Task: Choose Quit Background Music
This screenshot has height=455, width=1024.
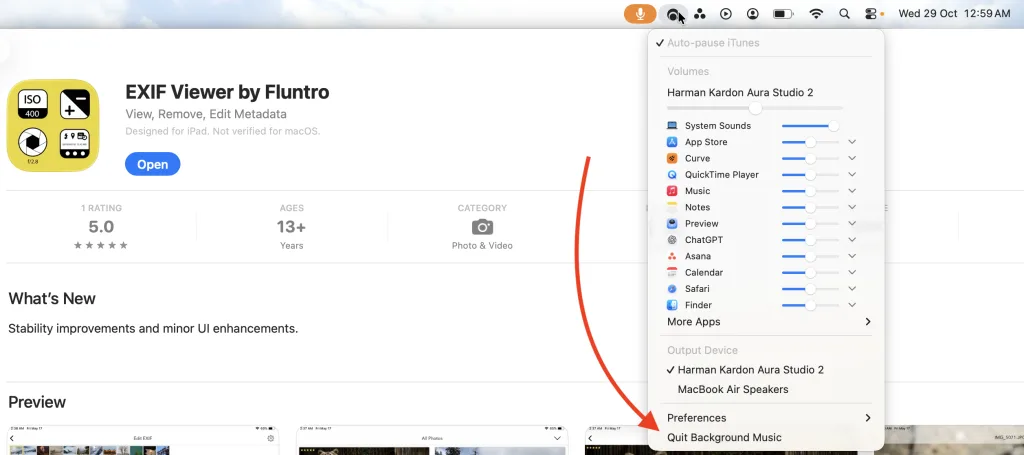Action: point(724,437)
